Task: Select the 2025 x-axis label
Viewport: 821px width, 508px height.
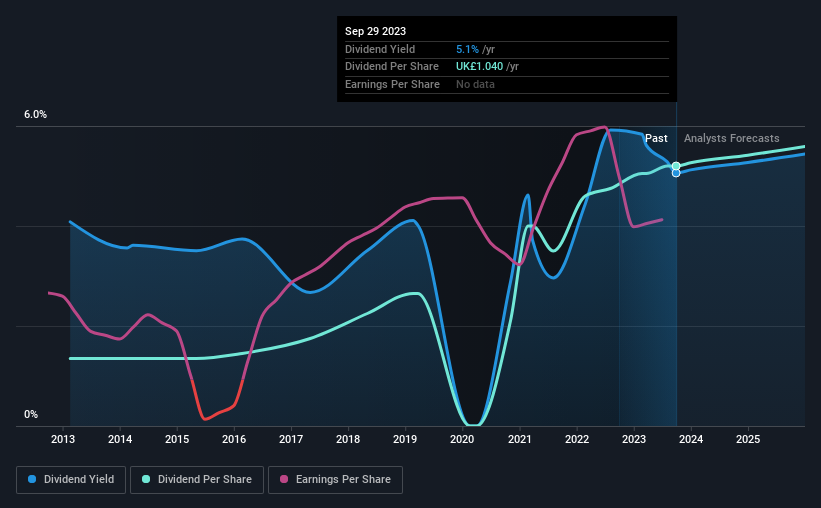Action: click(748, 439)
